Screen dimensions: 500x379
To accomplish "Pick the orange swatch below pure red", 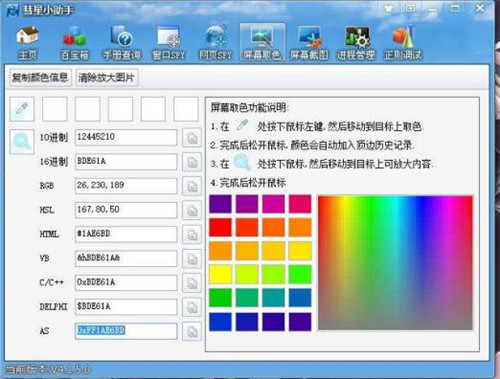I will point(220,251).
